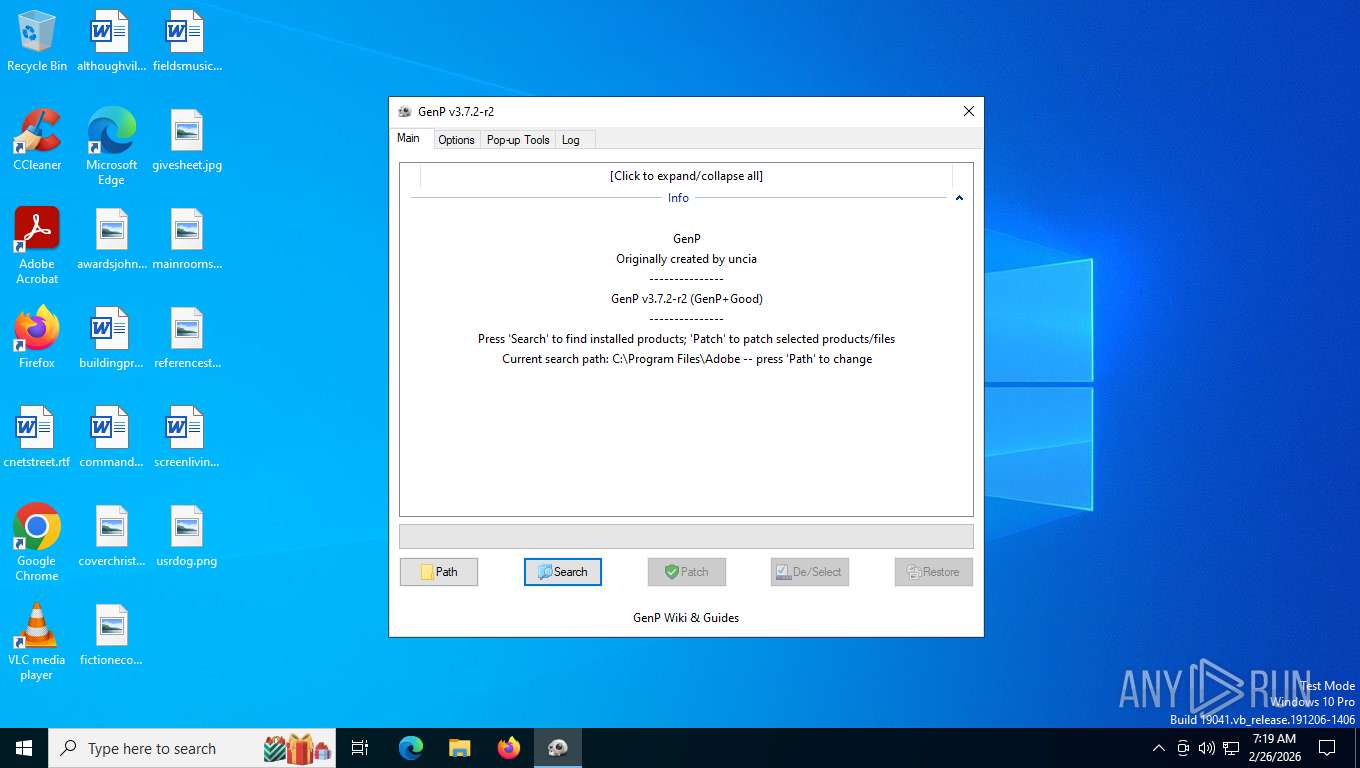Switch to the Options tab

(456, 140)
